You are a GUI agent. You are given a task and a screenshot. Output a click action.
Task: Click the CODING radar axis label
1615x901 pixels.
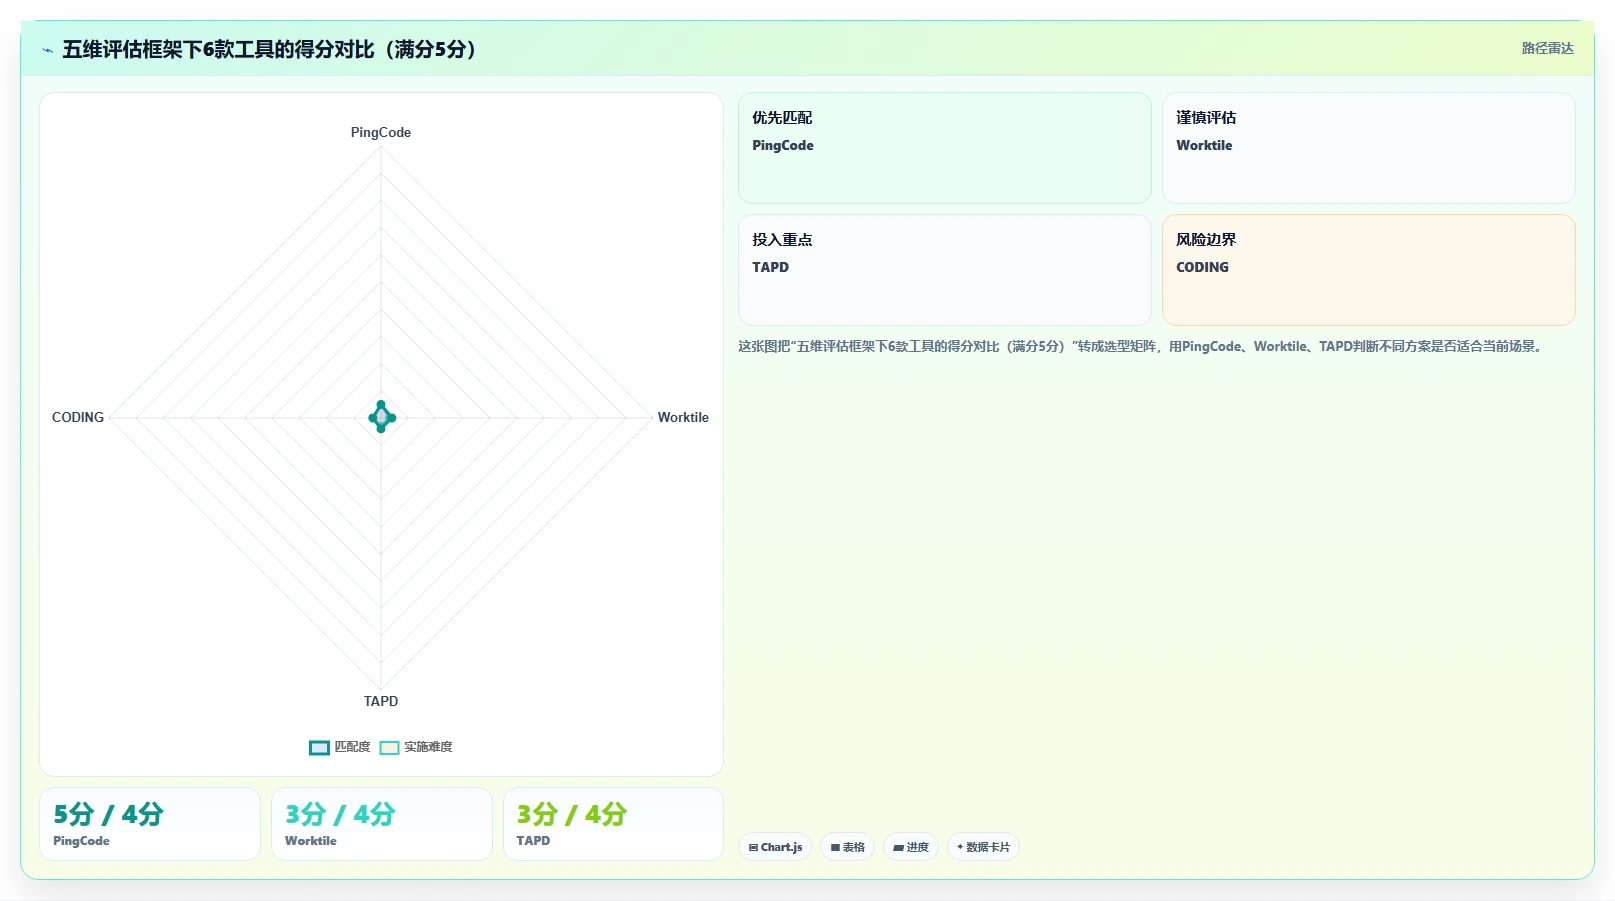tap(78, 417)
